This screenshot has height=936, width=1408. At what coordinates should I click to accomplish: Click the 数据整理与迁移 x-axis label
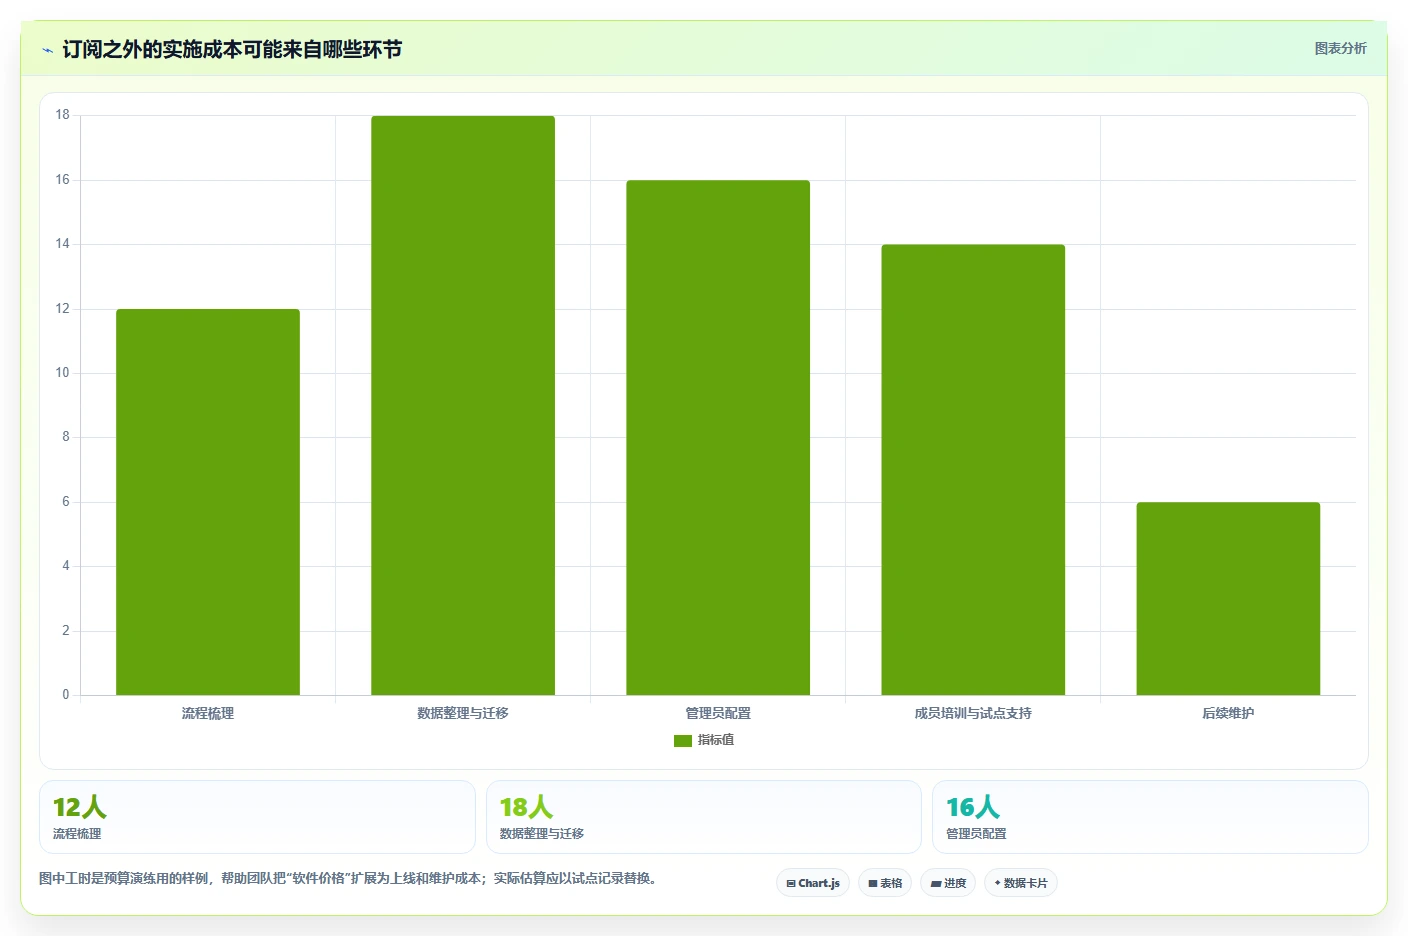463,713
